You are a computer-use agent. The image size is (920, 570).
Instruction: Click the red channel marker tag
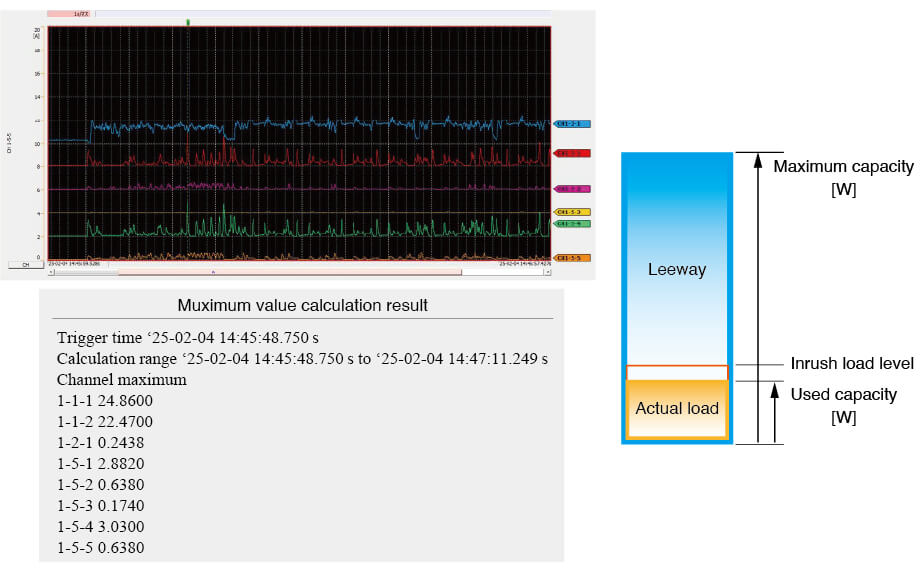[572, 153]
